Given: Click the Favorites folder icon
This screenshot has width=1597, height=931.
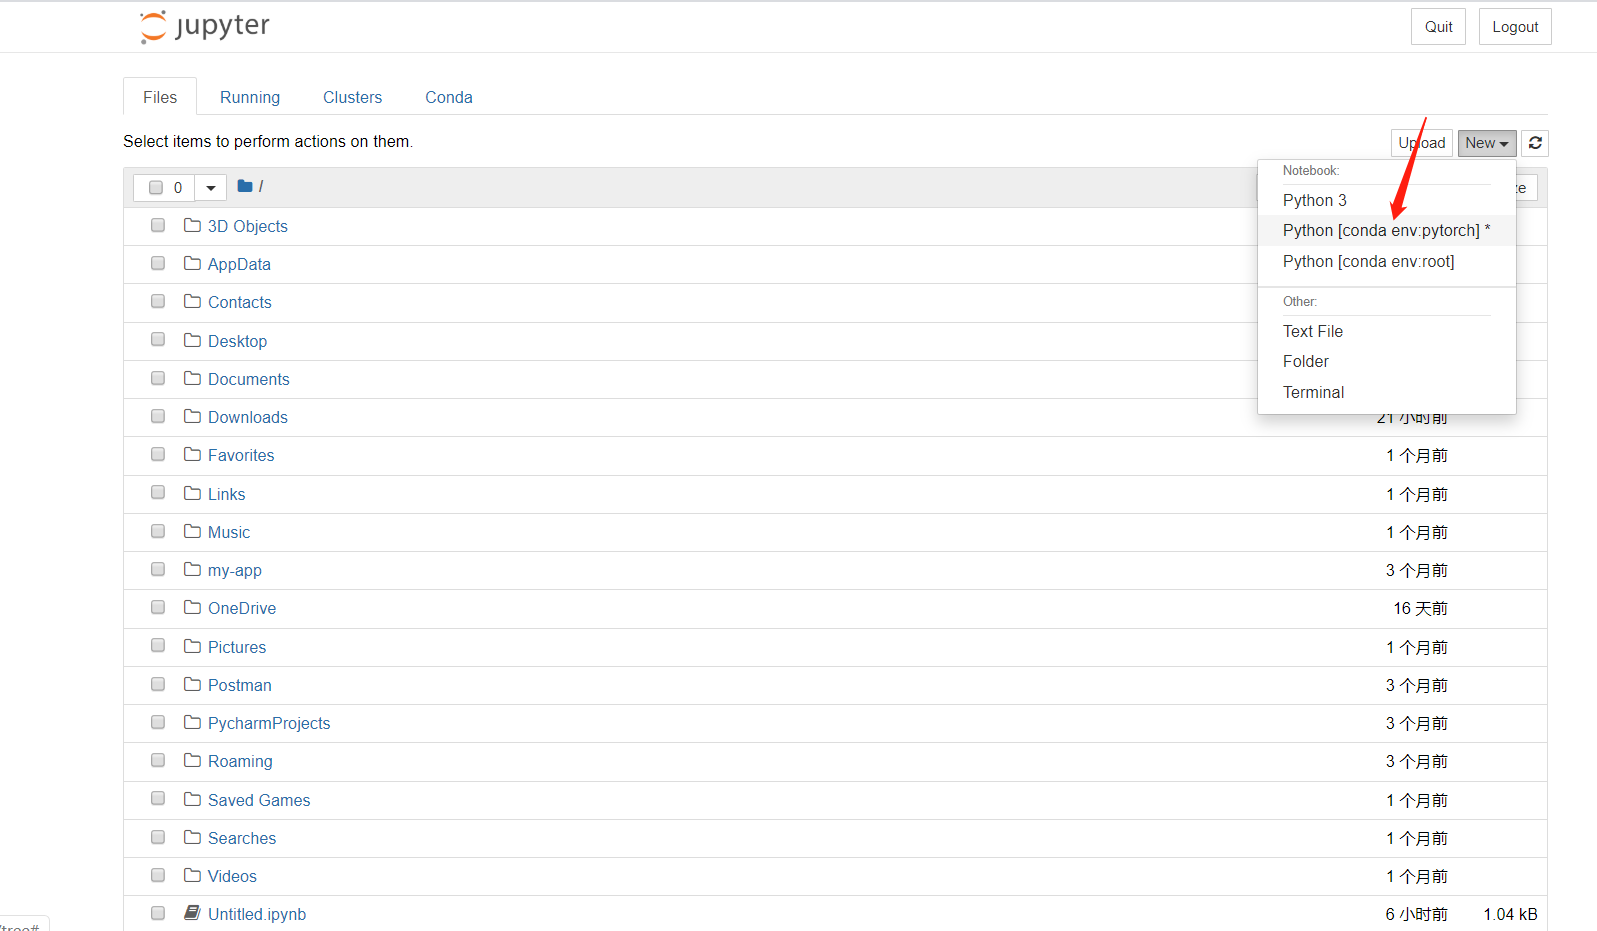Looking at the screenshot, I should click(x=193, y=455).
